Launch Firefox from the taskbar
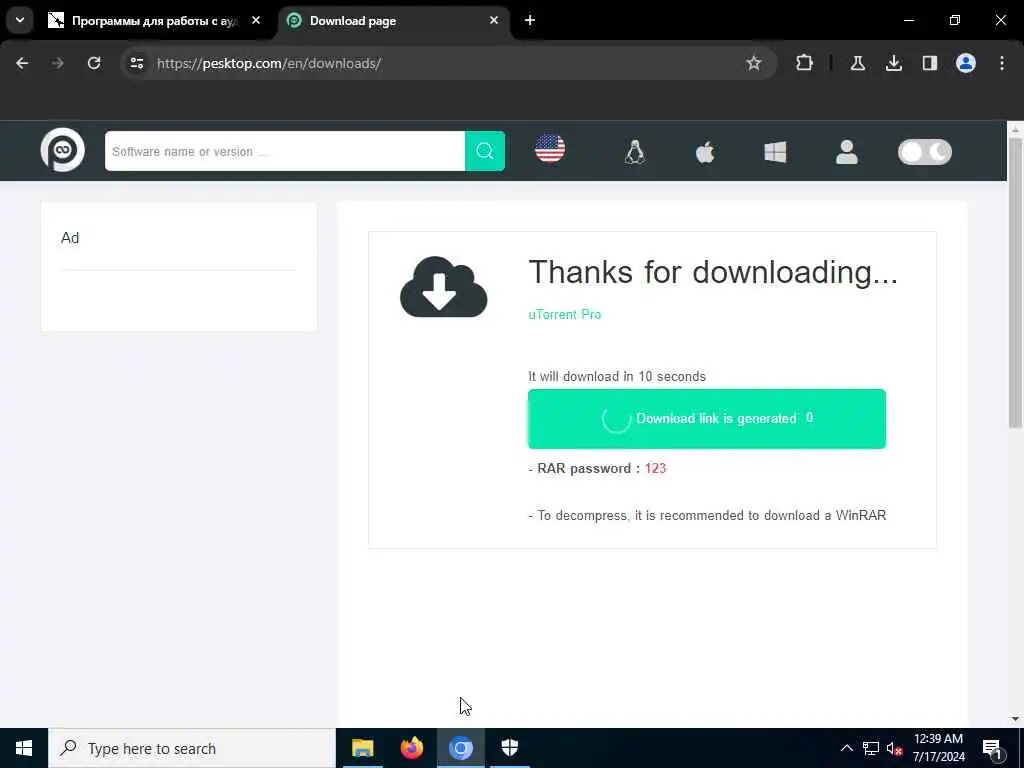Screen dimensions: 1024x768 click(411, 748)
